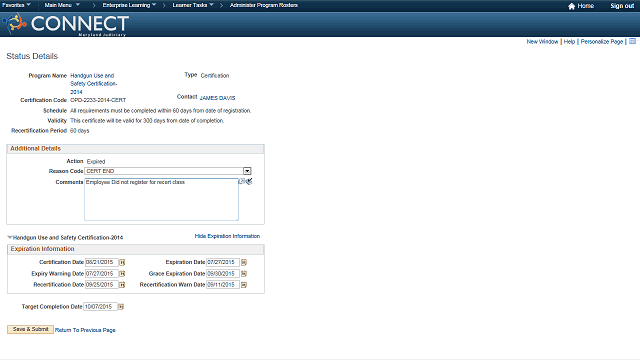Open calendar picker beside Expiration Date field
640x360 pixels.
244,262
